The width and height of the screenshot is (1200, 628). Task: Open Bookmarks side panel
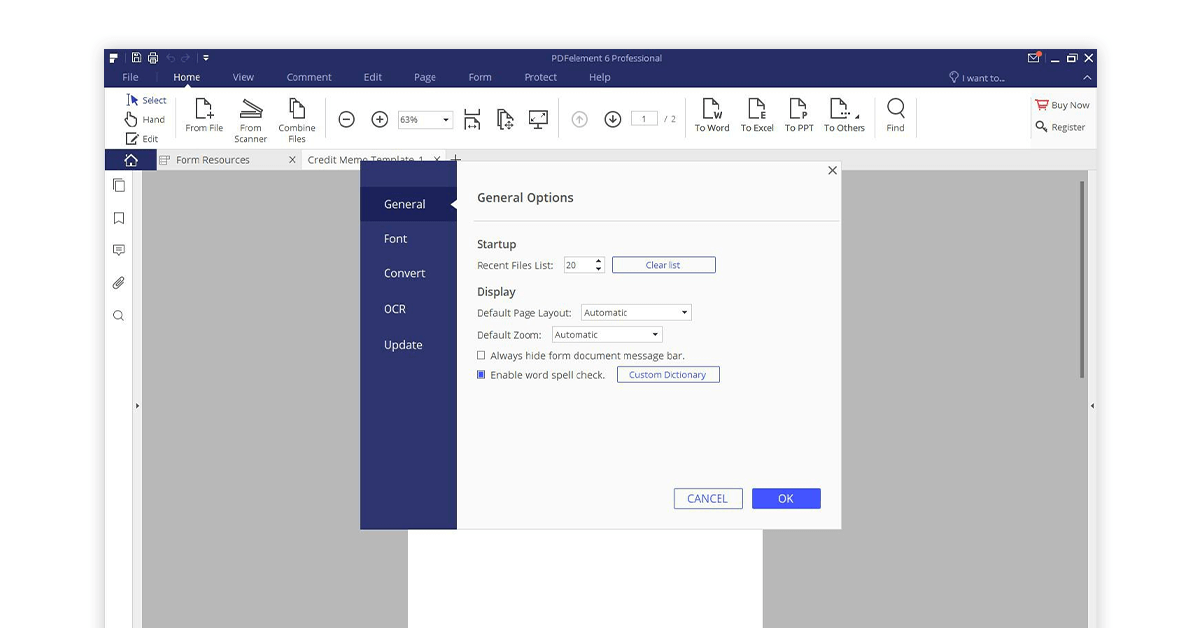pyautogui.click(x=119, y=218)
